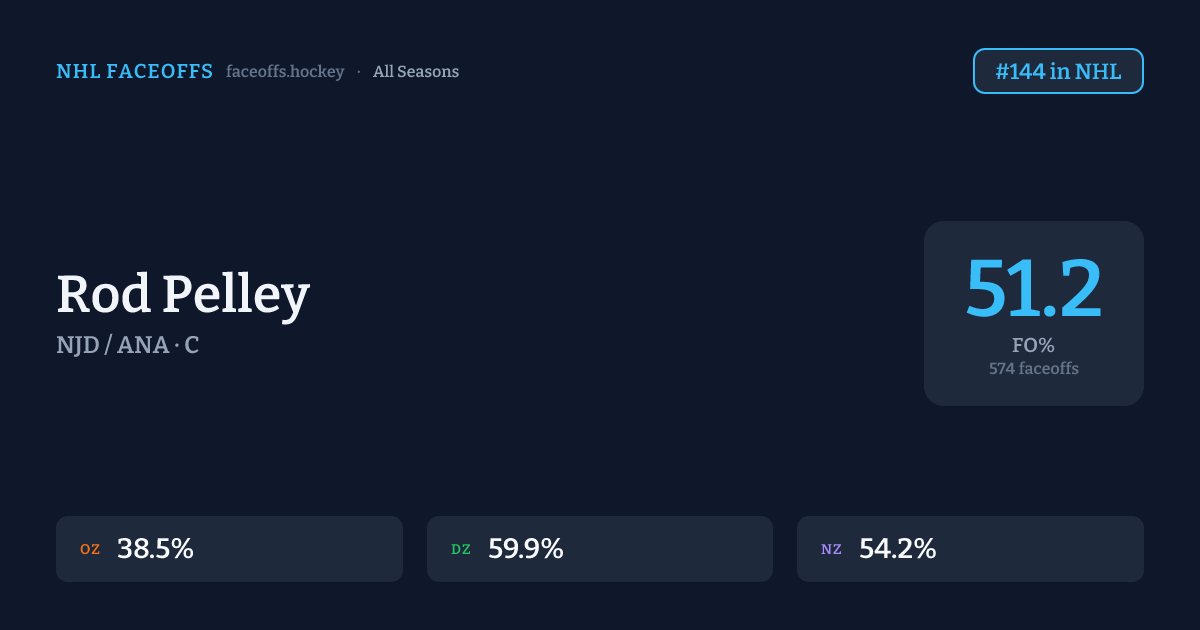Click the #144 in NHL rank badge

1058,71
